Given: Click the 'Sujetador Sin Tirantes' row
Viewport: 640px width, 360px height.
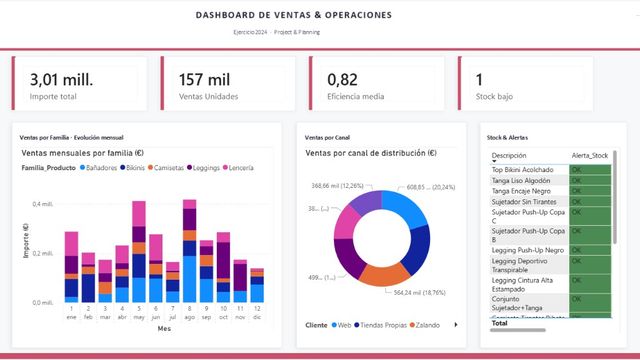Looking at the screenshot, I should pos(551,202).
